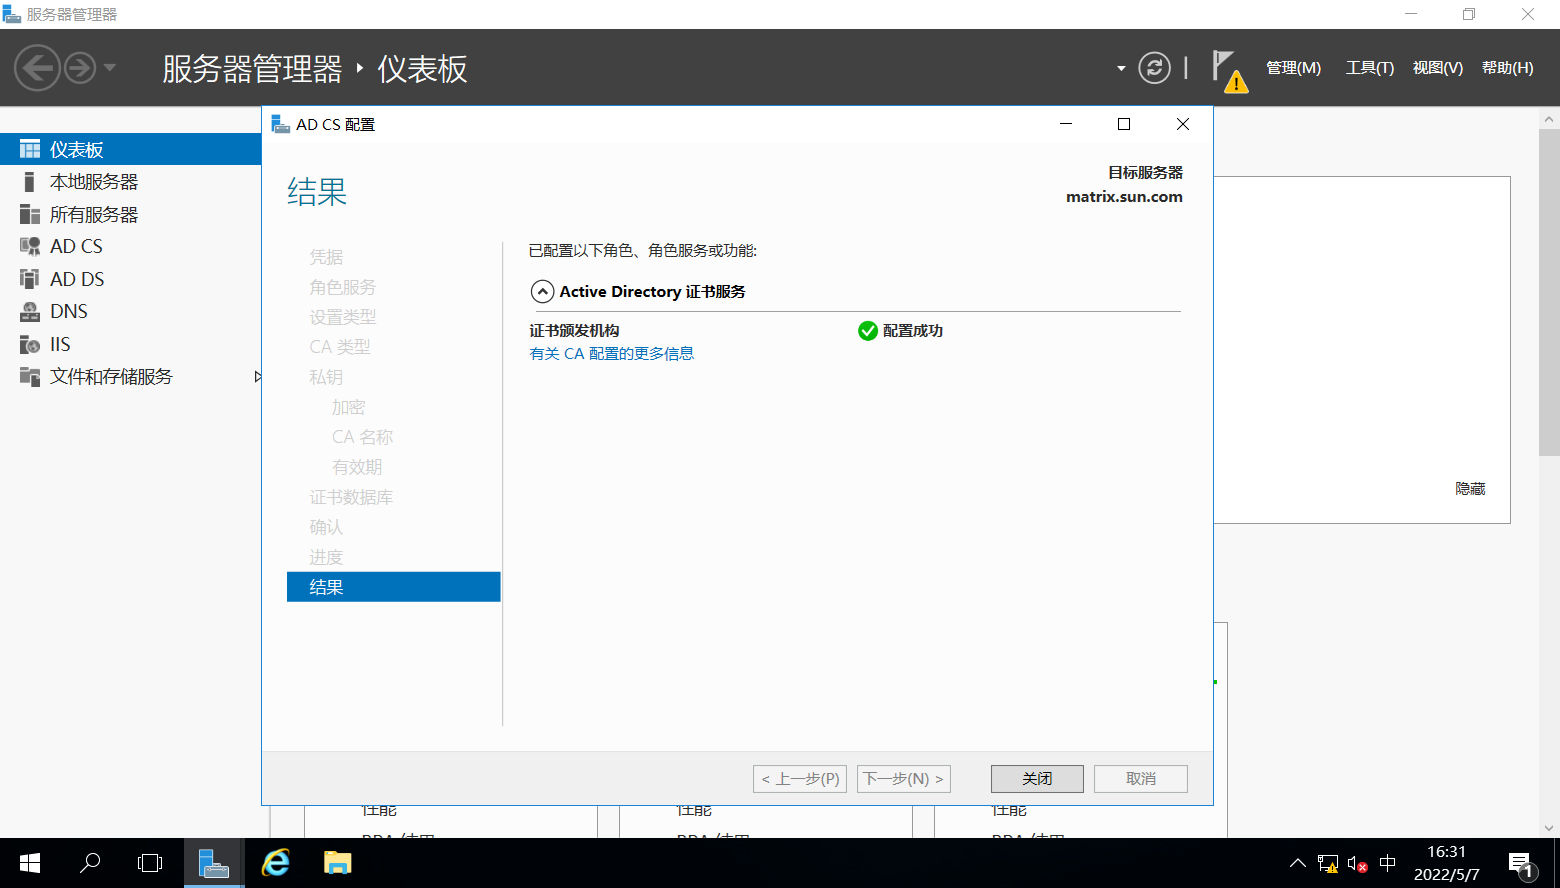1560x888 pixels.
Task: Click the 中 input method indicator
Action: [x=1388, y=863]
